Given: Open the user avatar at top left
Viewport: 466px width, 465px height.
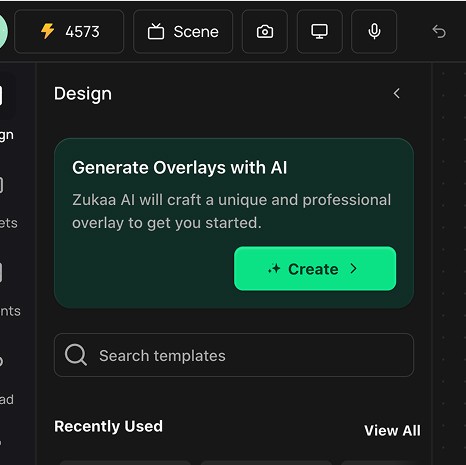Looking at the screenshot, I should (3, 32).
